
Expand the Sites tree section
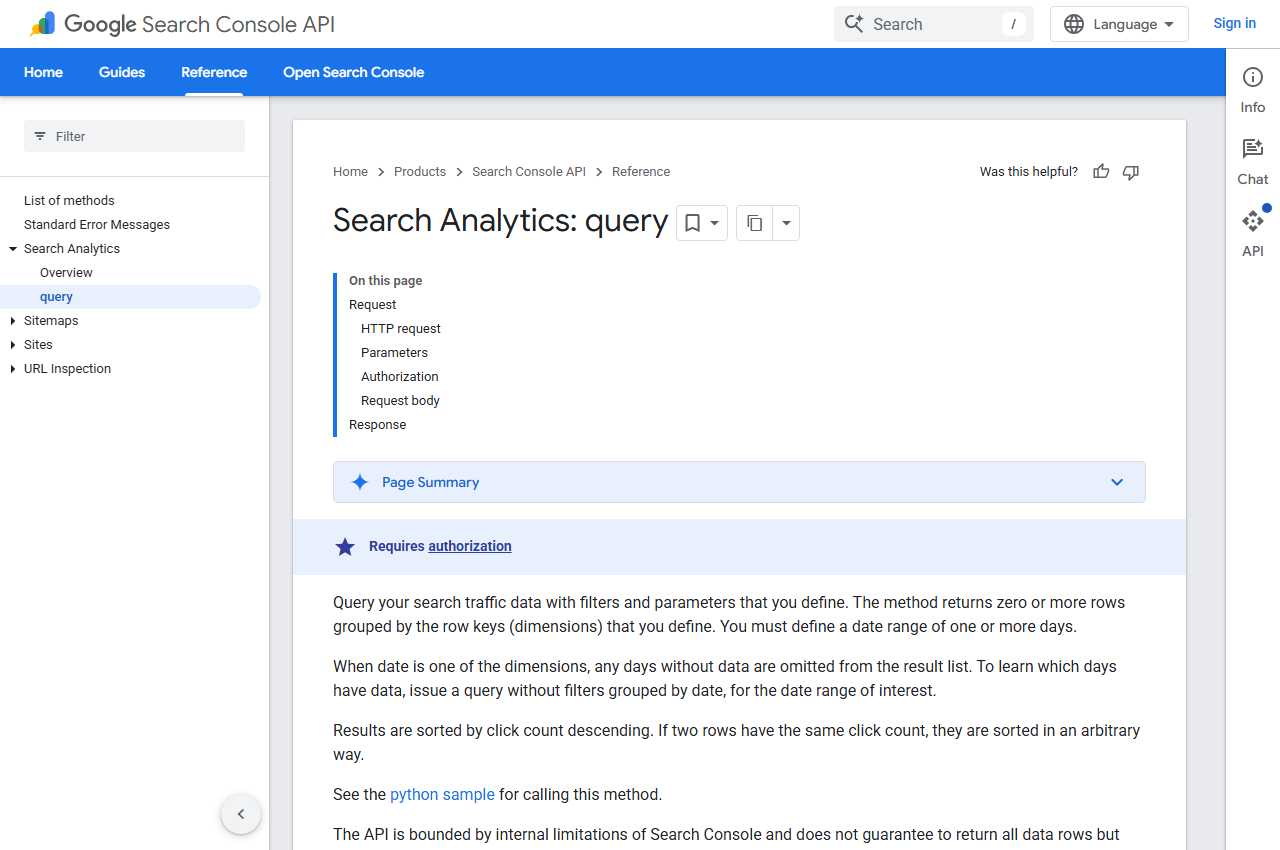pyautogui.click(x=13, y=345)
